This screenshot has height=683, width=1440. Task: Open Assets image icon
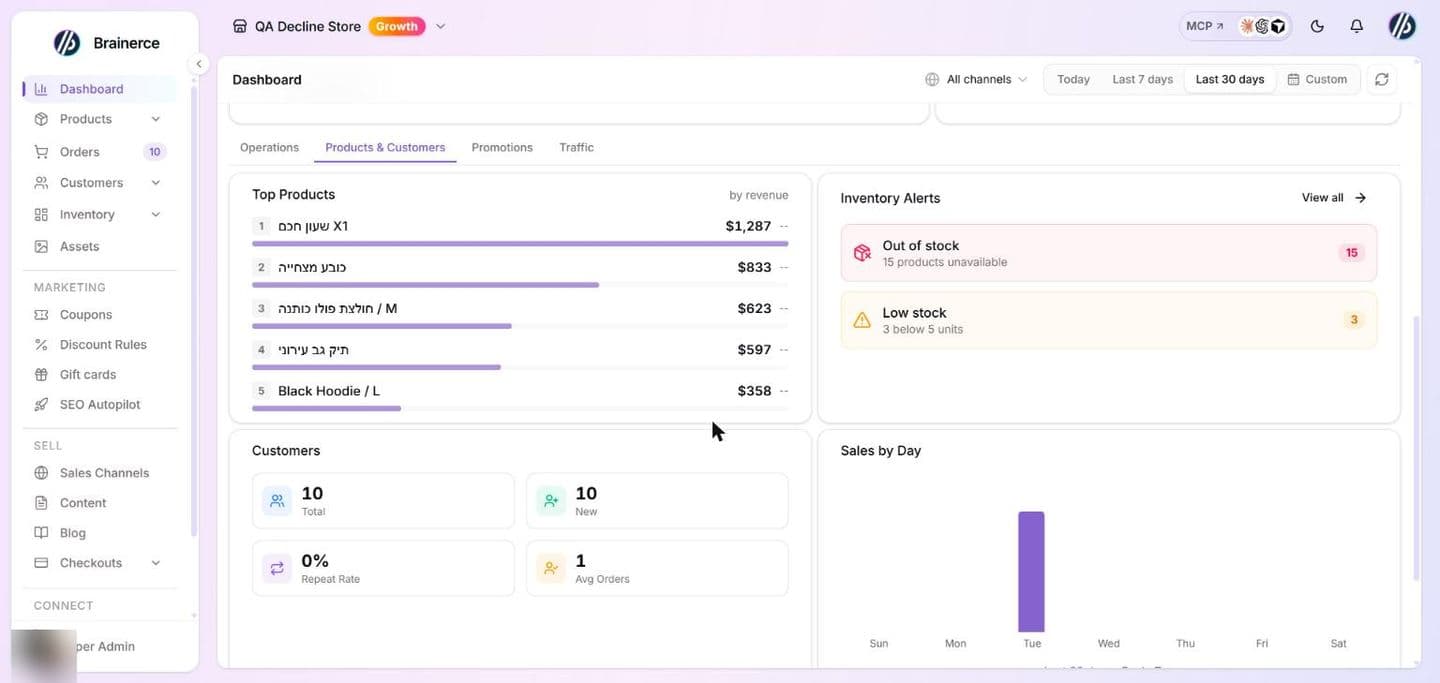[x=41, y=246]
